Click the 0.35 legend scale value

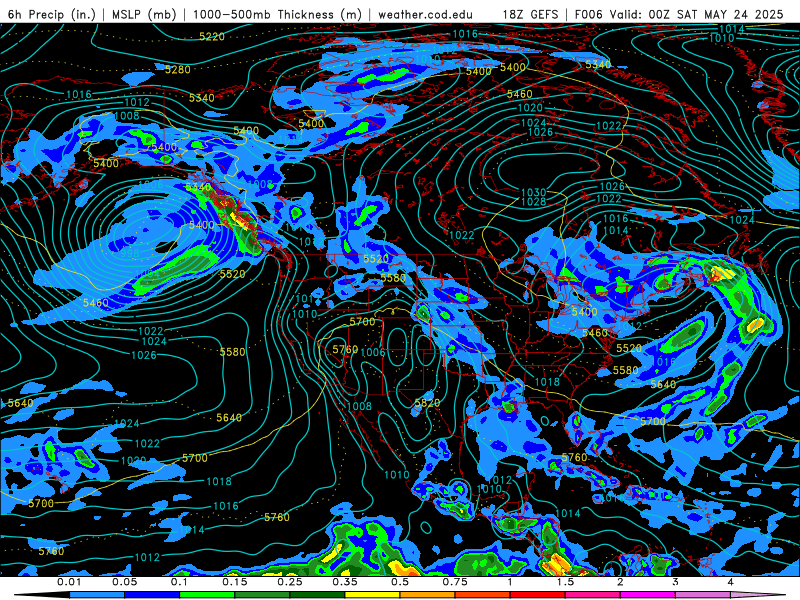(345, 582)
